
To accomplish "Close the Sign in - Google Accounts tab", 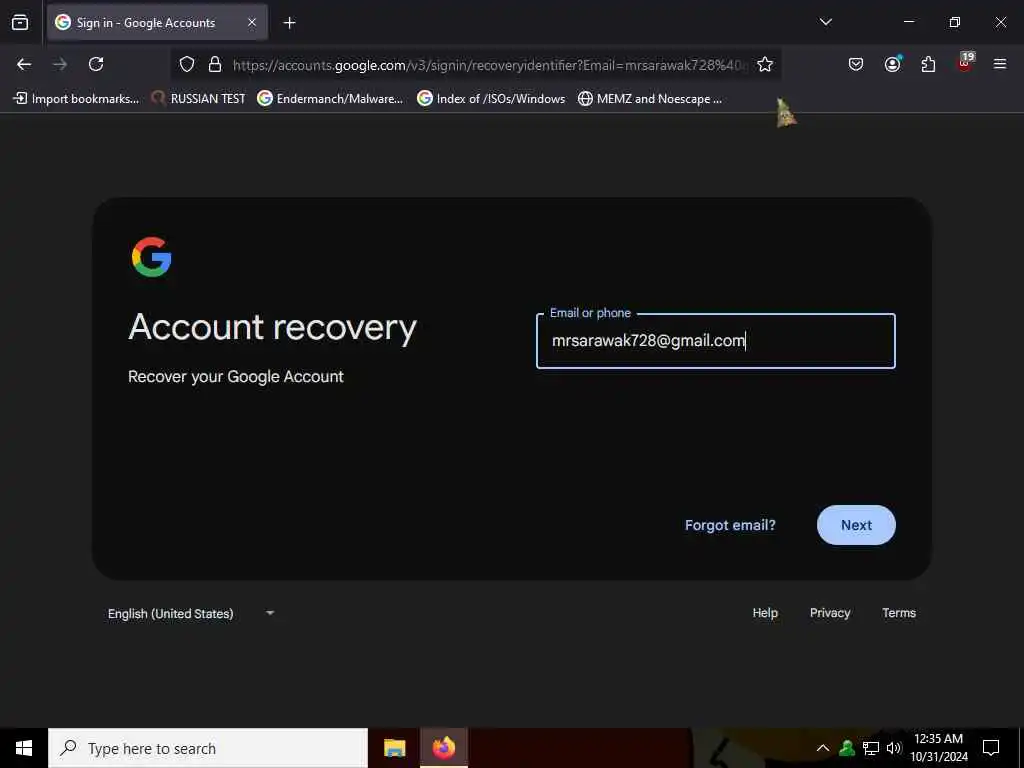I will (251, 22).
